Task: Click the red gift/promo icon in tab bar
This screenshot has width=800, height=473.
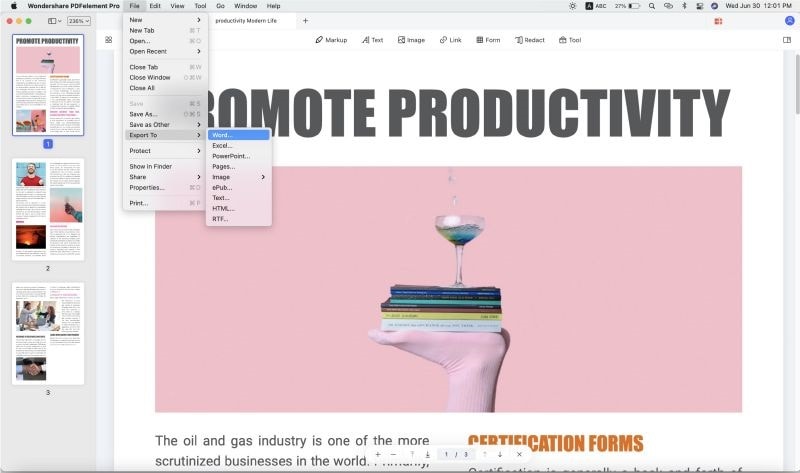Action: 718,21
